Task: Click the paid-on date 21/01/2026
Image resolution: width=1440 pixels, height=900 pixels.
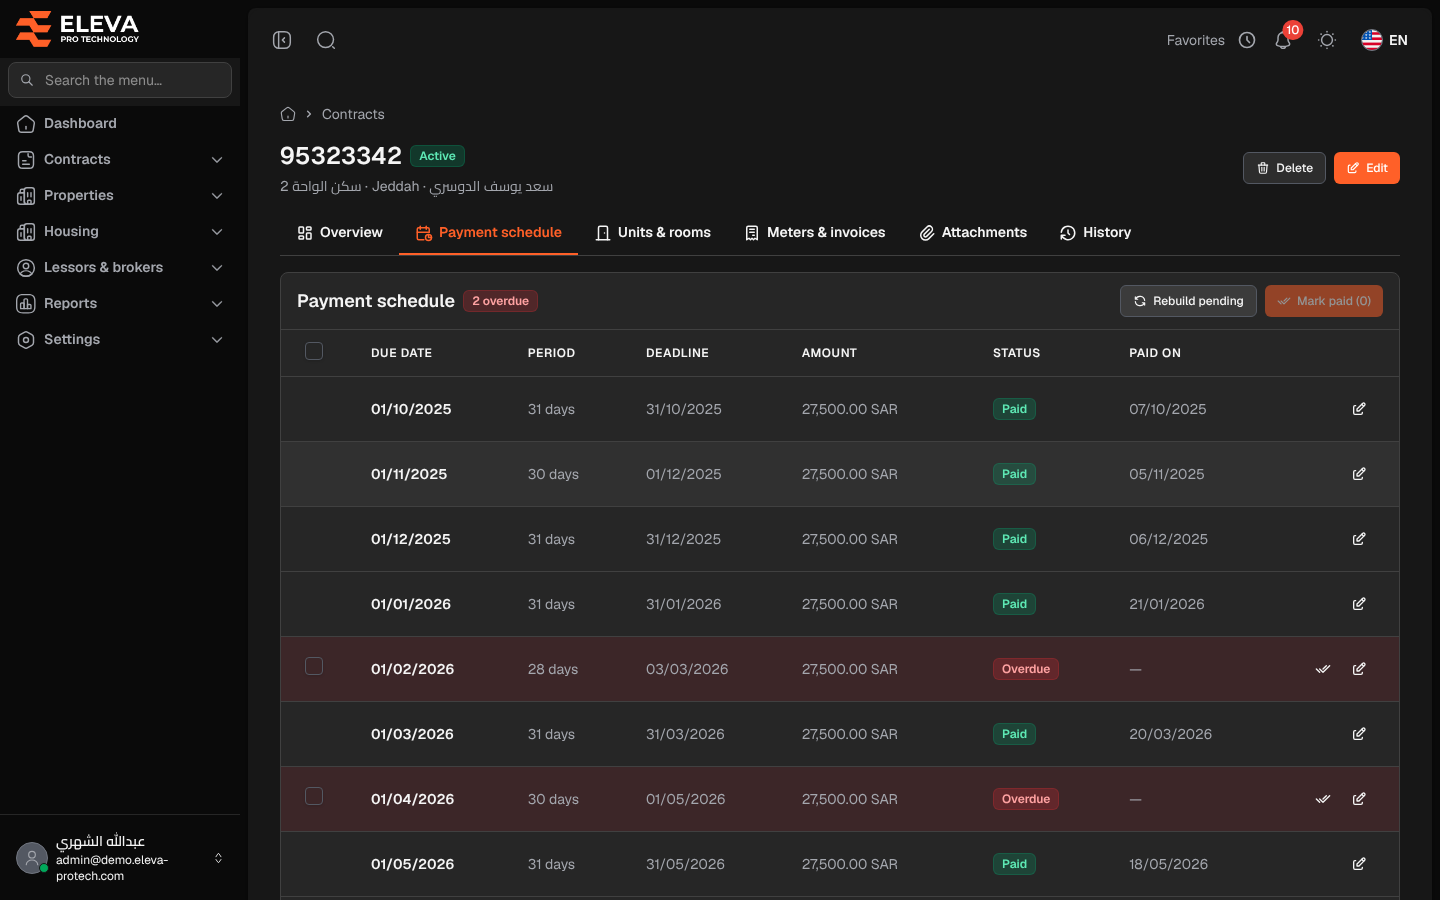Action: 1167,604
